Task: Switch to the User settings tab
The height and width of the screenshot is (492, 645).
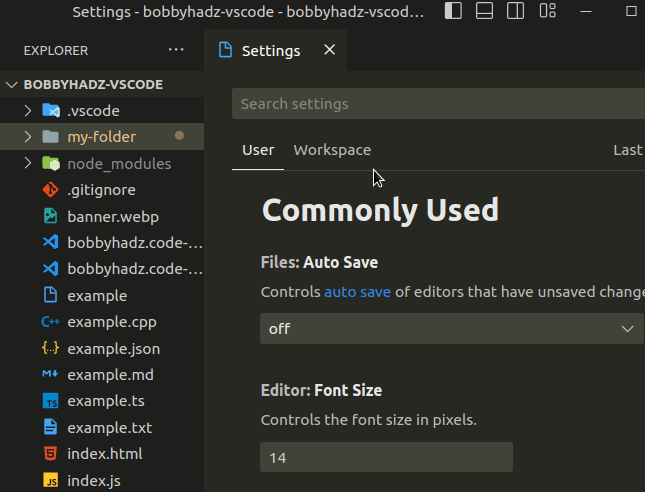Action: point(258,150)
